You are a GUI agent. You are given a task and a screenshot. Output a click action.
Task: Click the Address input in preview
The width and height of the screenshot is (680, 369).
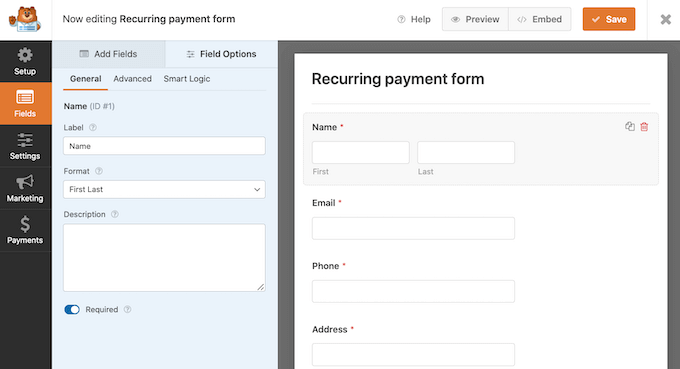(x=413, y=355)
